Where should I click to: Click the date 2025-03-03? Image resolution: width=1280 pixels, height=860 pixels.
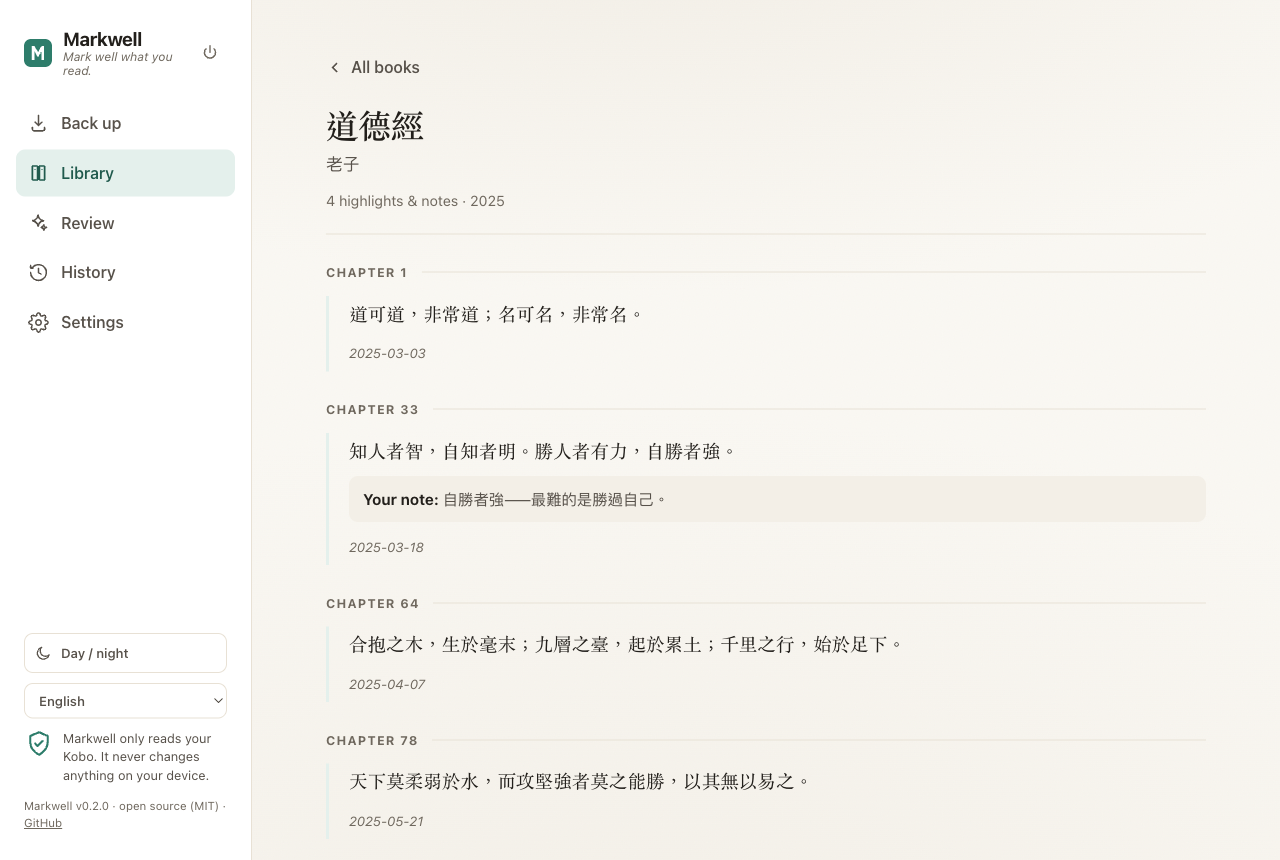[x=387, y=353]
